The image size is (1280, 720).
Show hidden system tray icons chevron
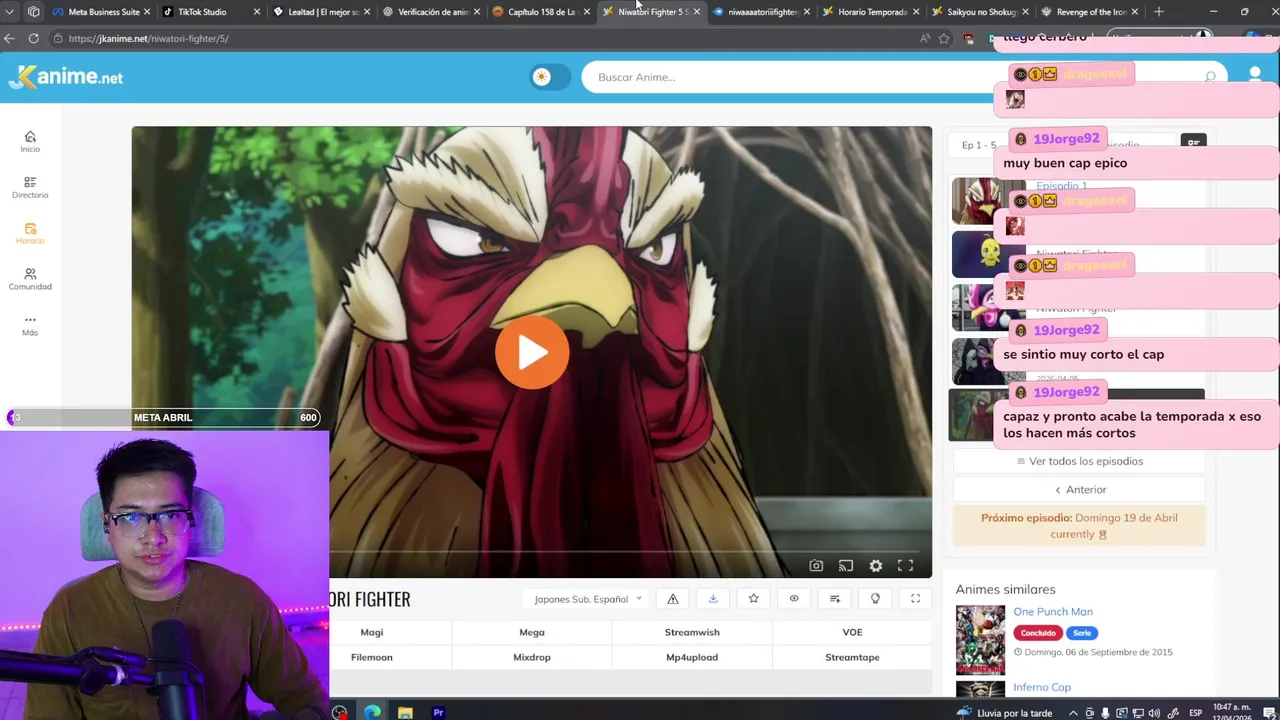pos(1074,713)
